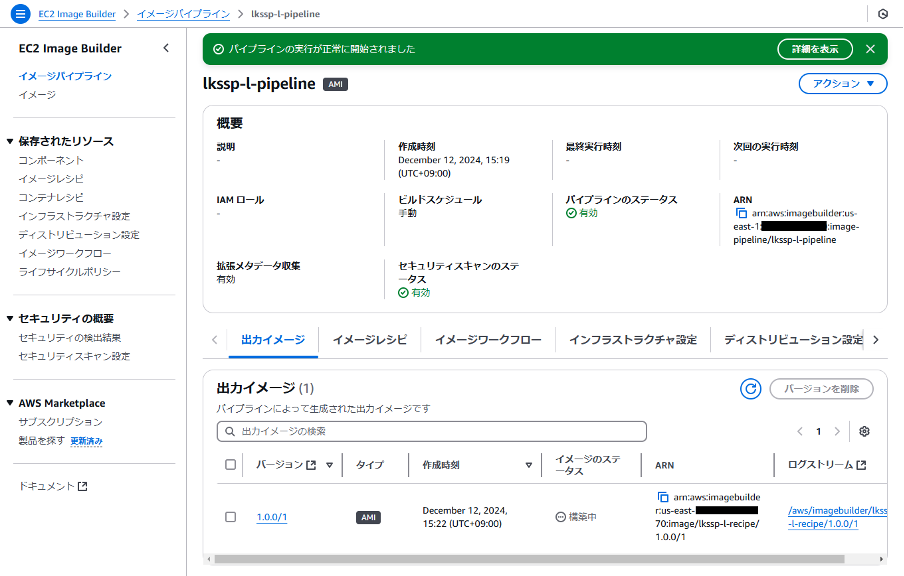Screen dimensions: 904x576
Task: Switch to the ディストリビューション設定 tab
Action: tap(793, 340)
